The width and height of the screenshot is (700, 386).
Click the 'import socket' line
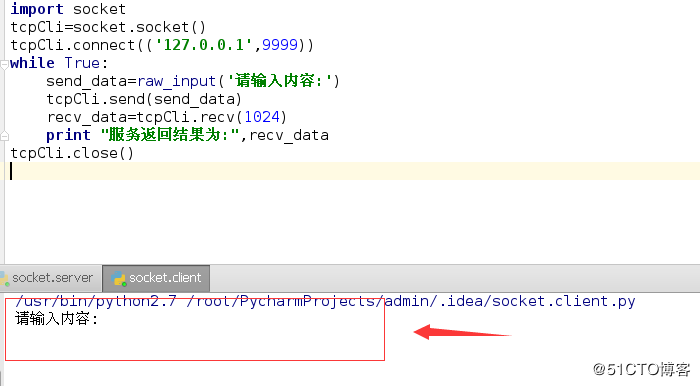pyautogui.click(x=68, y=9)
